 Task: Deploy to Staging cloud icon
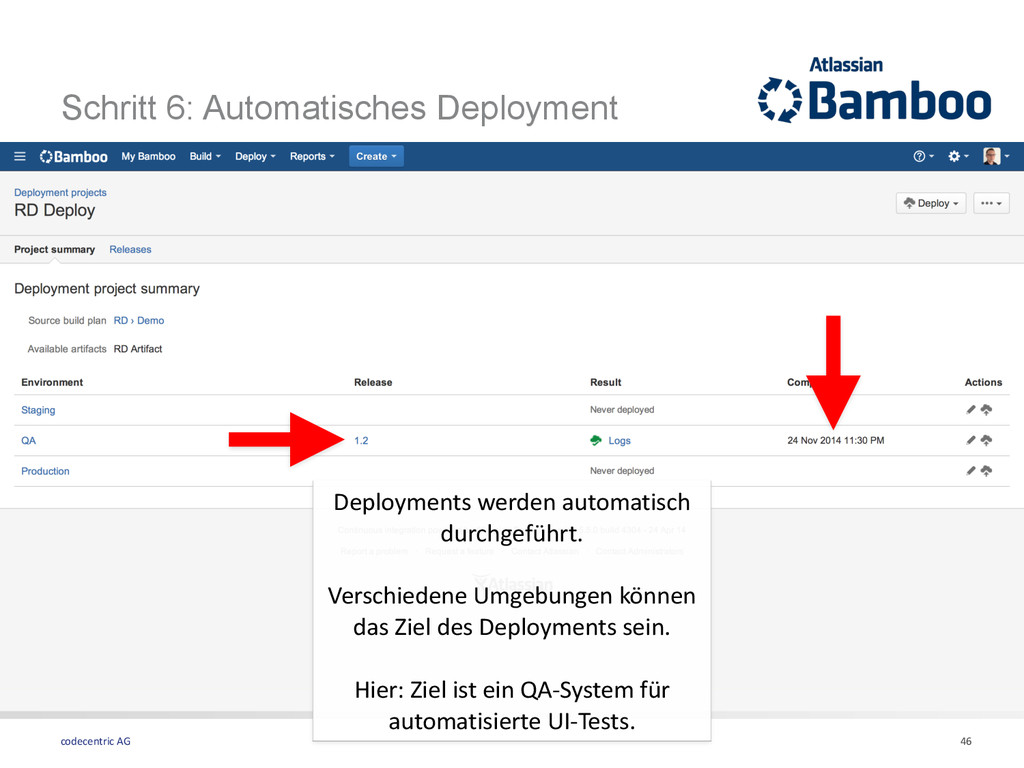click(986, 409)
